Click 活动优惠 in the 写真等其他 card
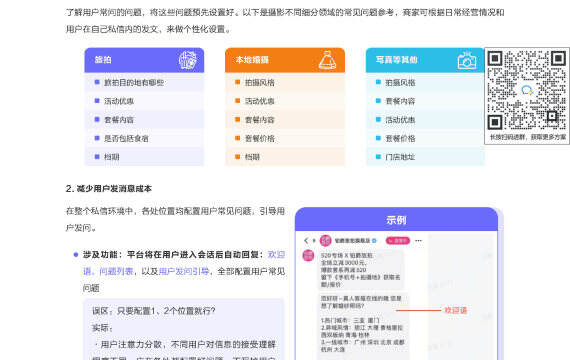This screenshot has width=570, height=360. click(400, 120)
